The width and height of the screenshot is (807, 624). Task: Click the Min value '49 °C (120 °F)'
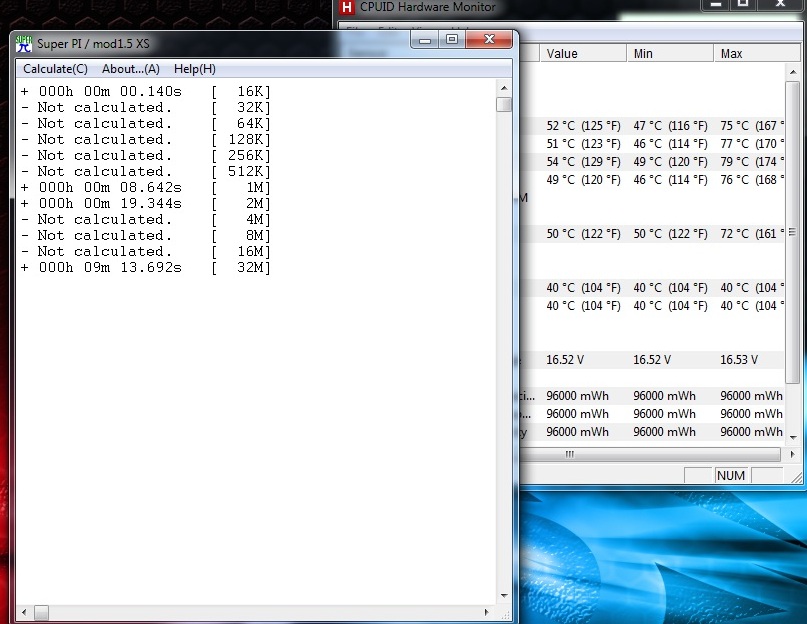pos(670,162)
